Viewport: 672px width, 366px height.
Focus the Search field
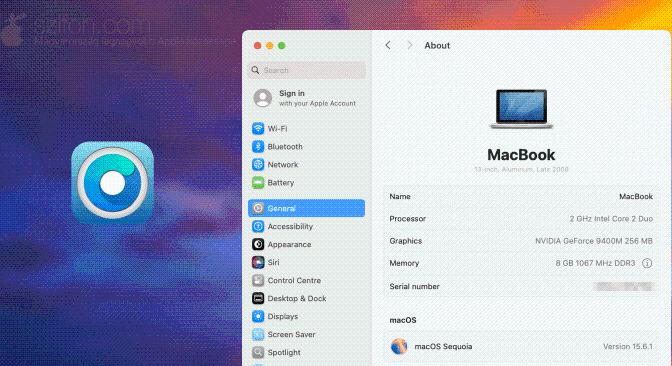click(307, 70)
